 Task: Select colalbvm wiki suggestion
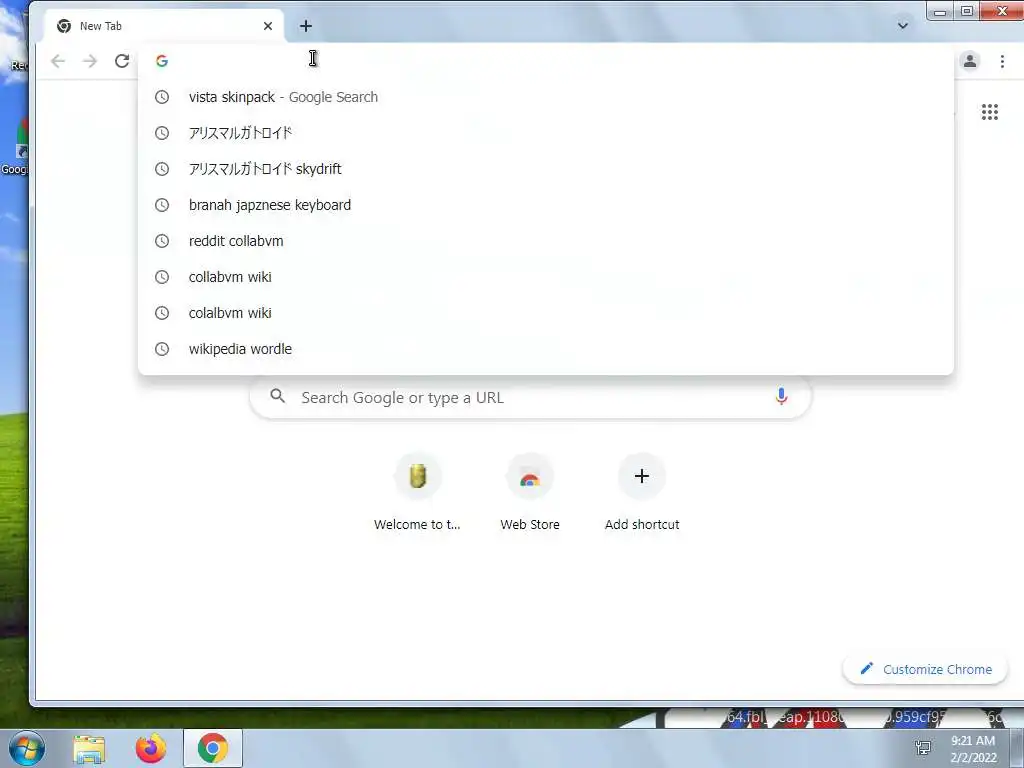tap(546, 313)
